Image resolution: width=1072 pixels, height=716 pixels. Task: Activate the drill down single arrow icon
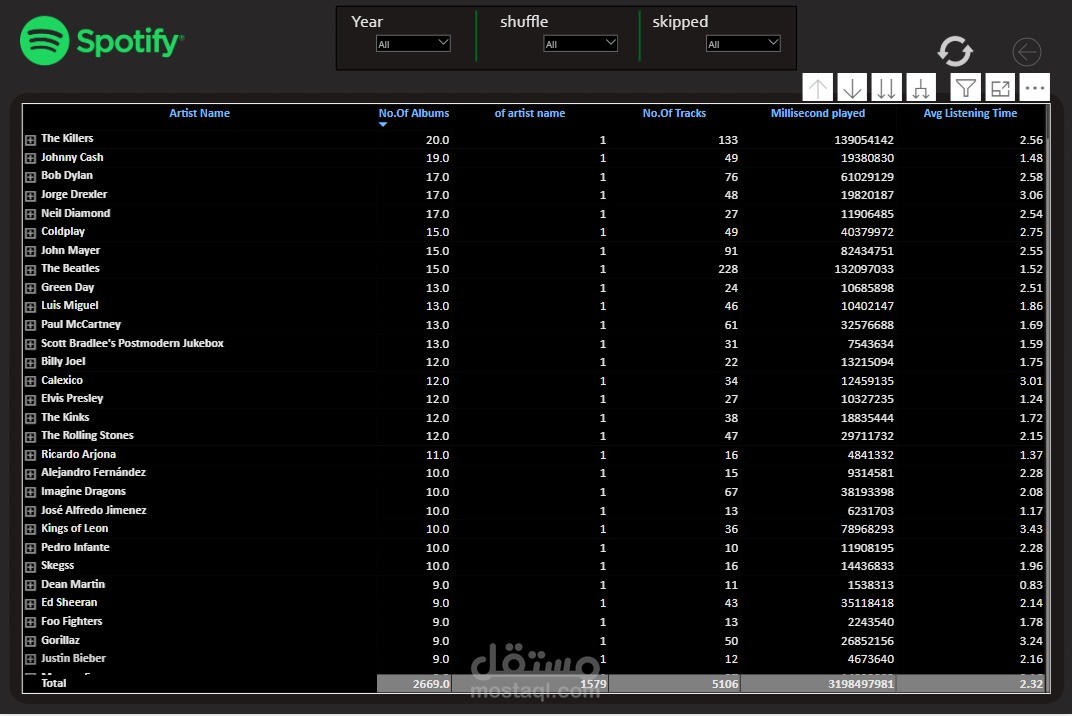tap(852, 88)
